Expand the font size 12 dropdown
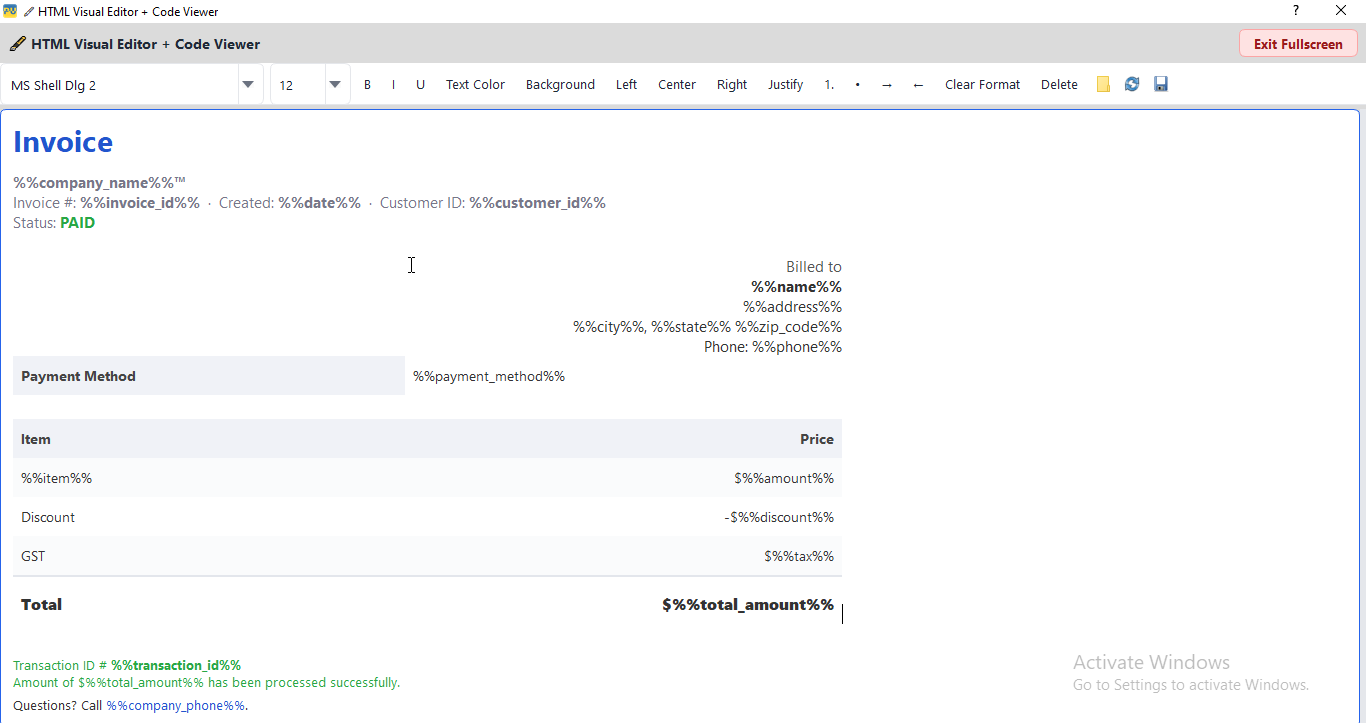Screen dimensions: 1366x723 (335, 84)
